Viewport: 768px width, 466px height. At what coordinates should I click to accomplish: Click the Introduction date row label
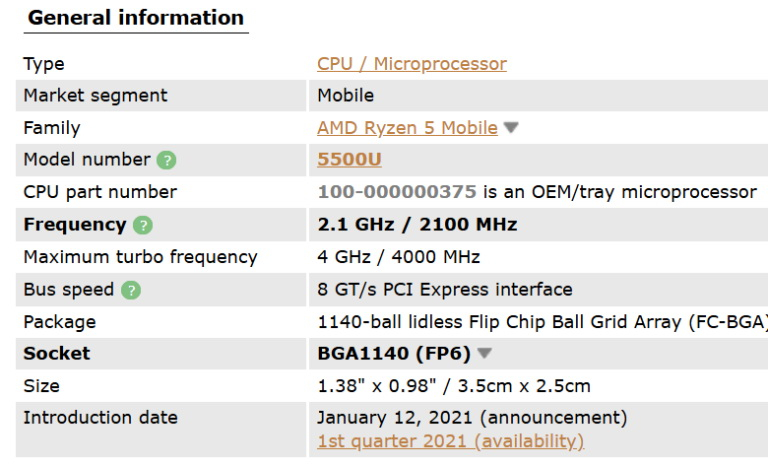[x=100, y=418]
